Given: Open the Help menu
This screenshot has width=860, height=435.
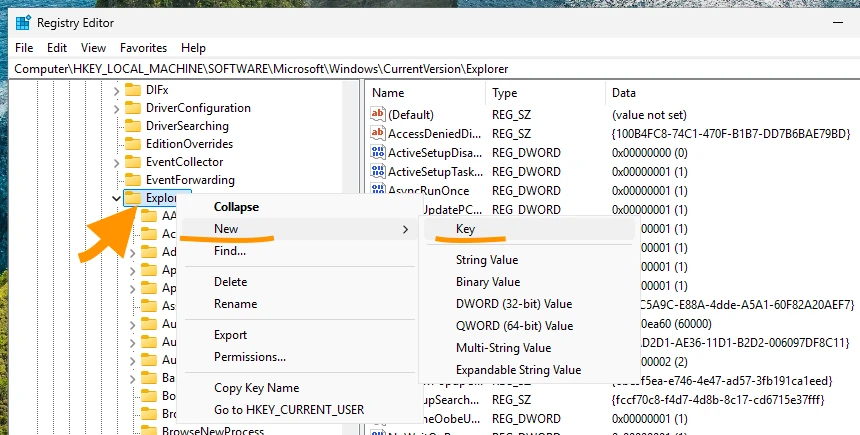Looking at the screenshot, I should point(193,48).
